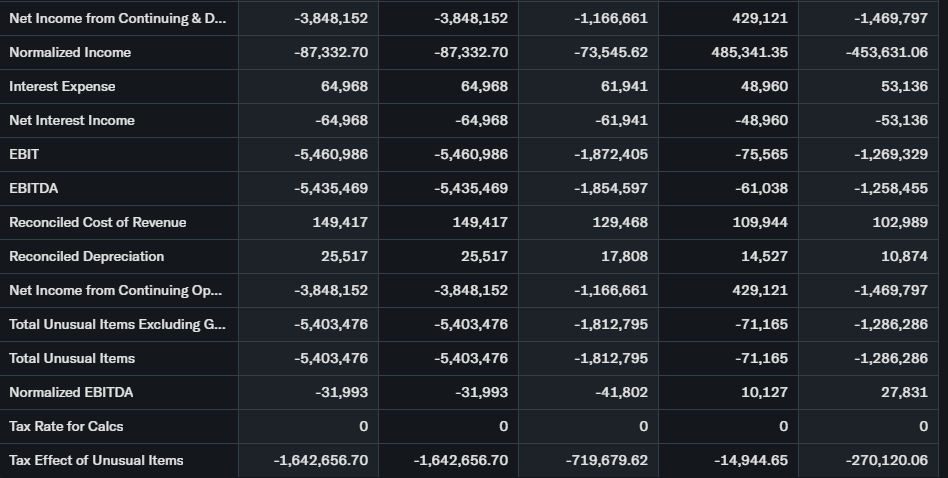Viewport: 948px width, 478px height.
Task: Click the Normalized EBITDA value 27,831
Action: tap(904, 392)
